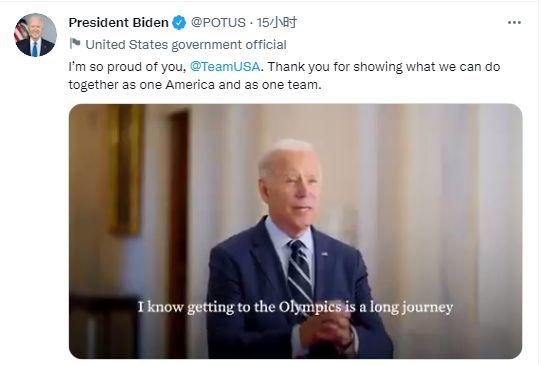
Task: Click the blue verified badge next to President Biden
Action: [x=179, y=23]
